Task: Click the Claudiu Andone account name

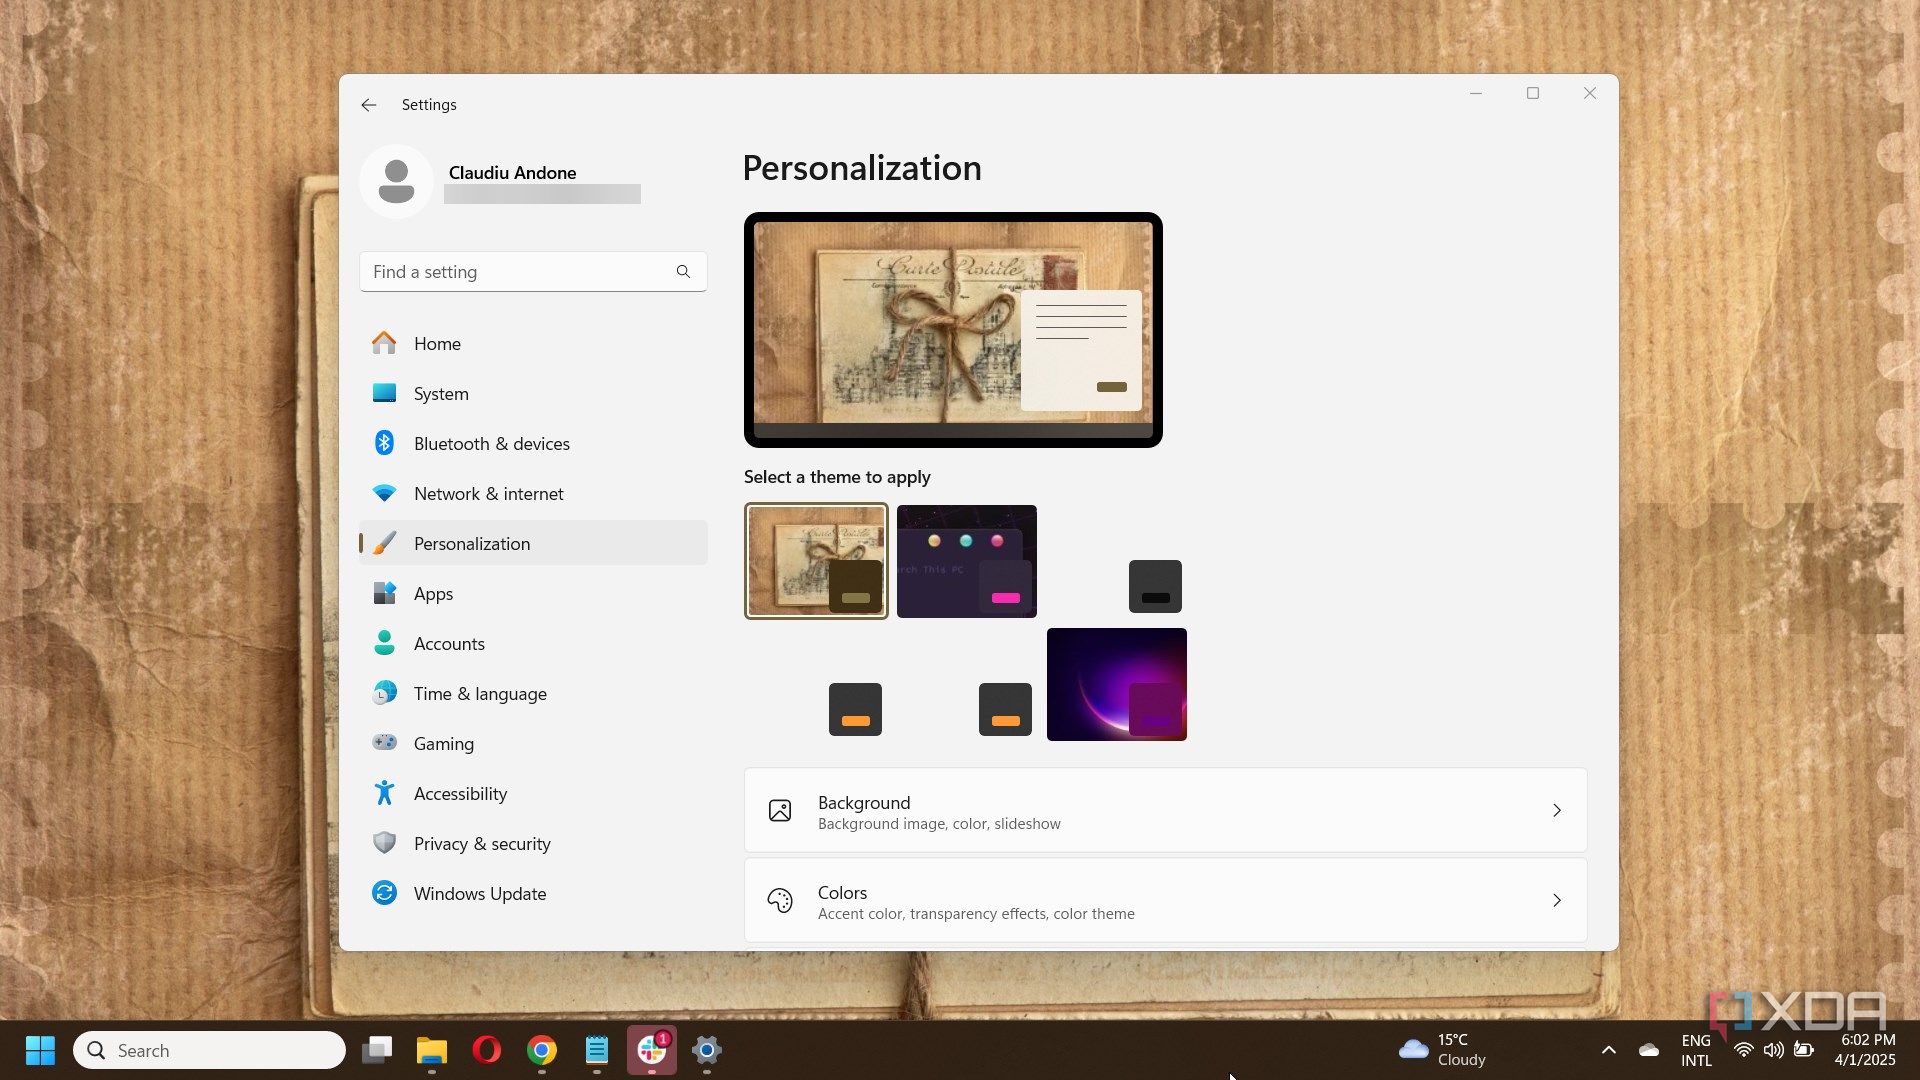Action: tap(512, 173)
